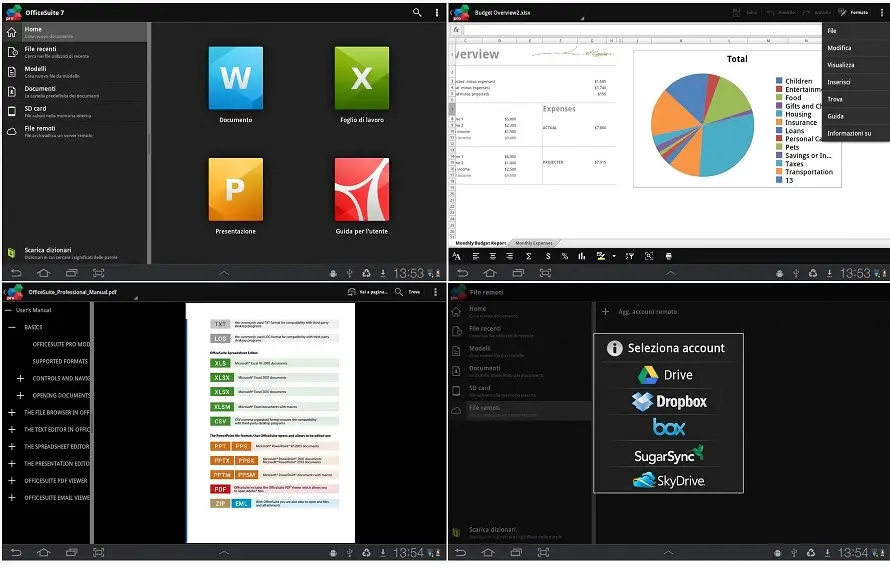Click Agg. account remoto plus button

click(605, 312)
